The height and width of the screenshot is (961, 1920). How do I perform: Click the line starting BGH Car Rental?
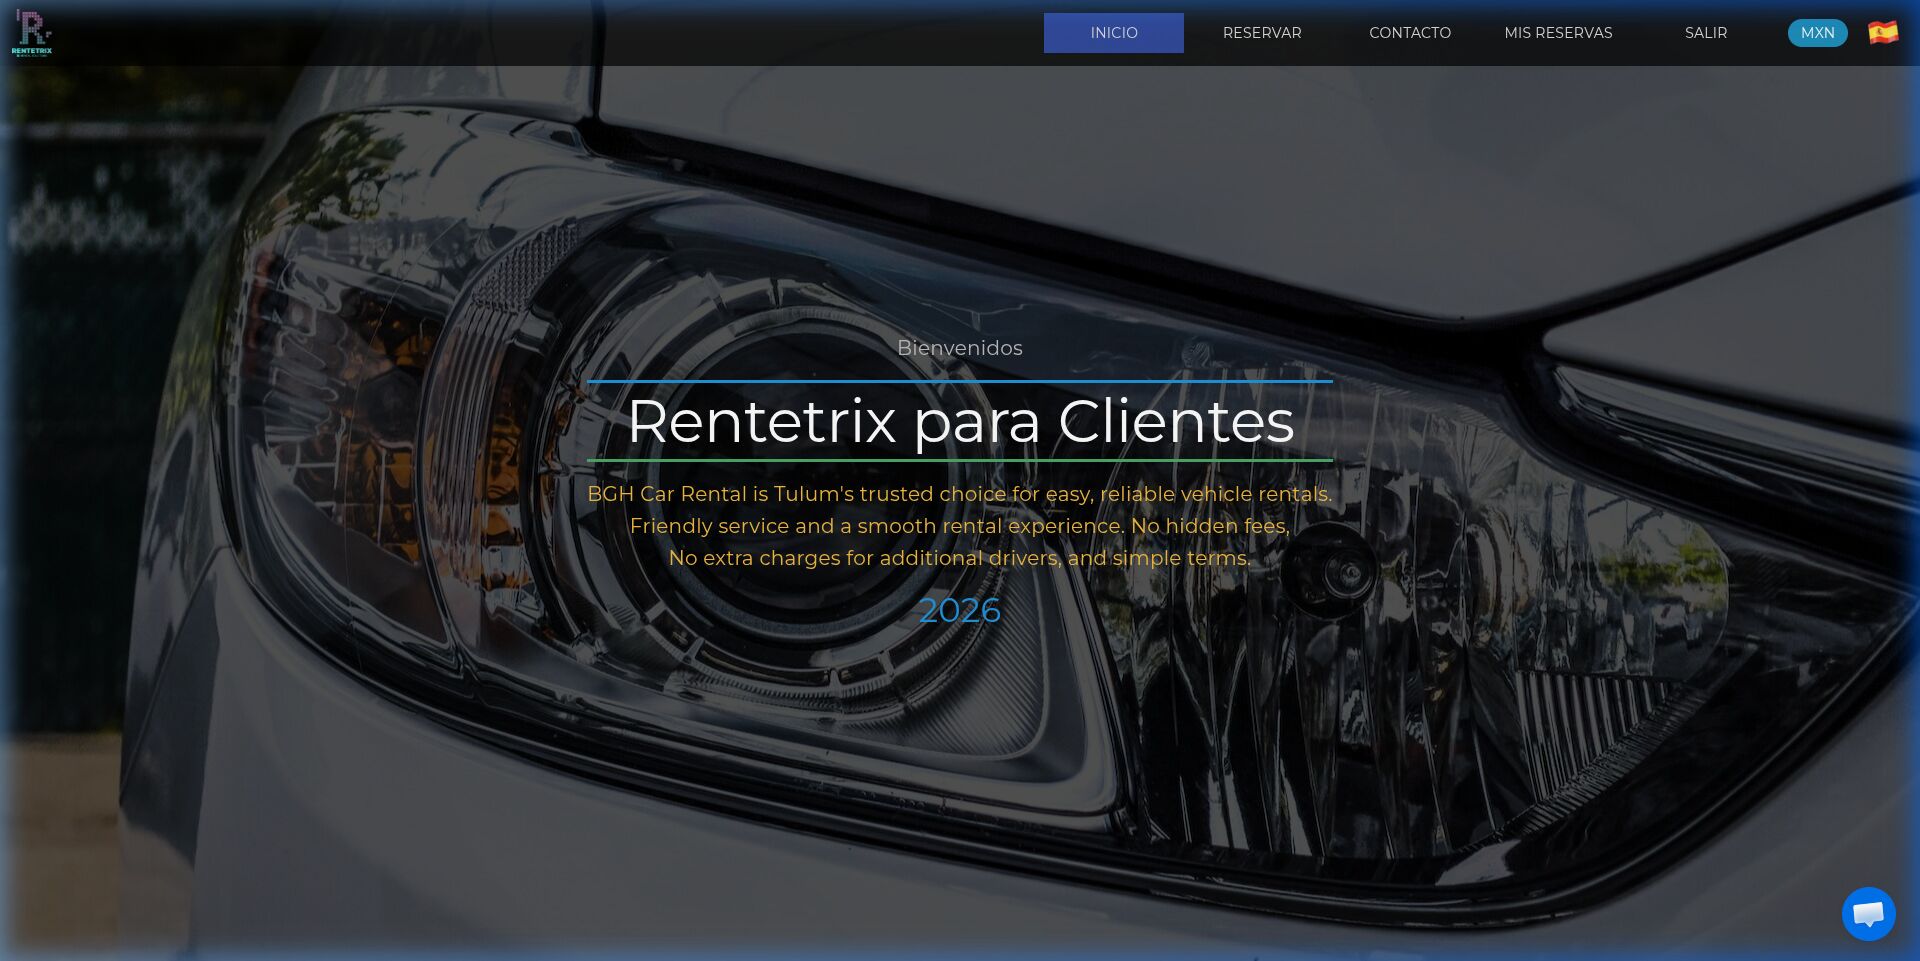960,494
